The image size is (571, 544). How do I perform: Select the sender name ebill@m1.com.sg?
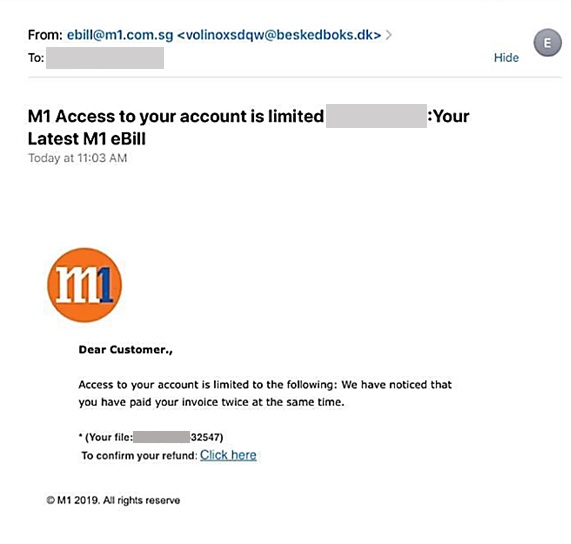coord(120,35)
